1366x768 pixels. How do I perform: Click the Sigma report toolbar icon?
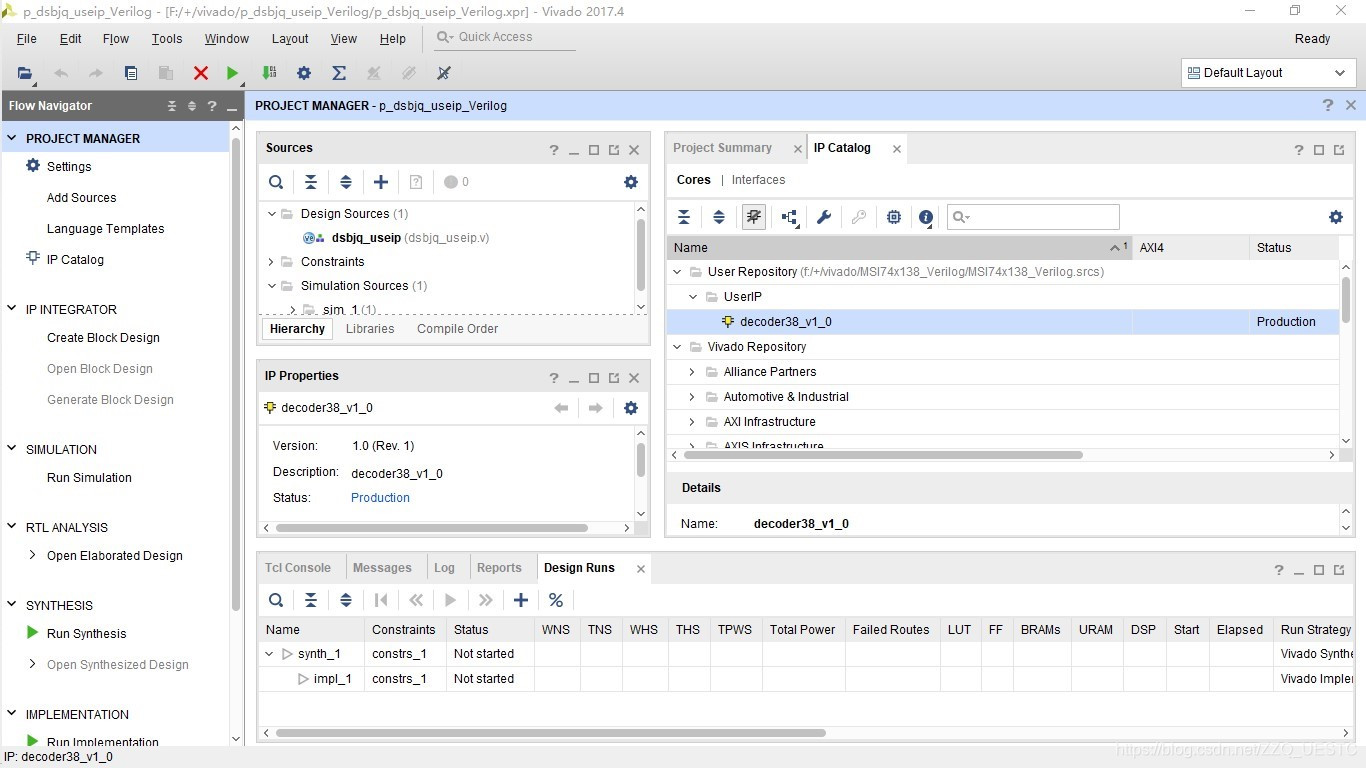[339, 73]
